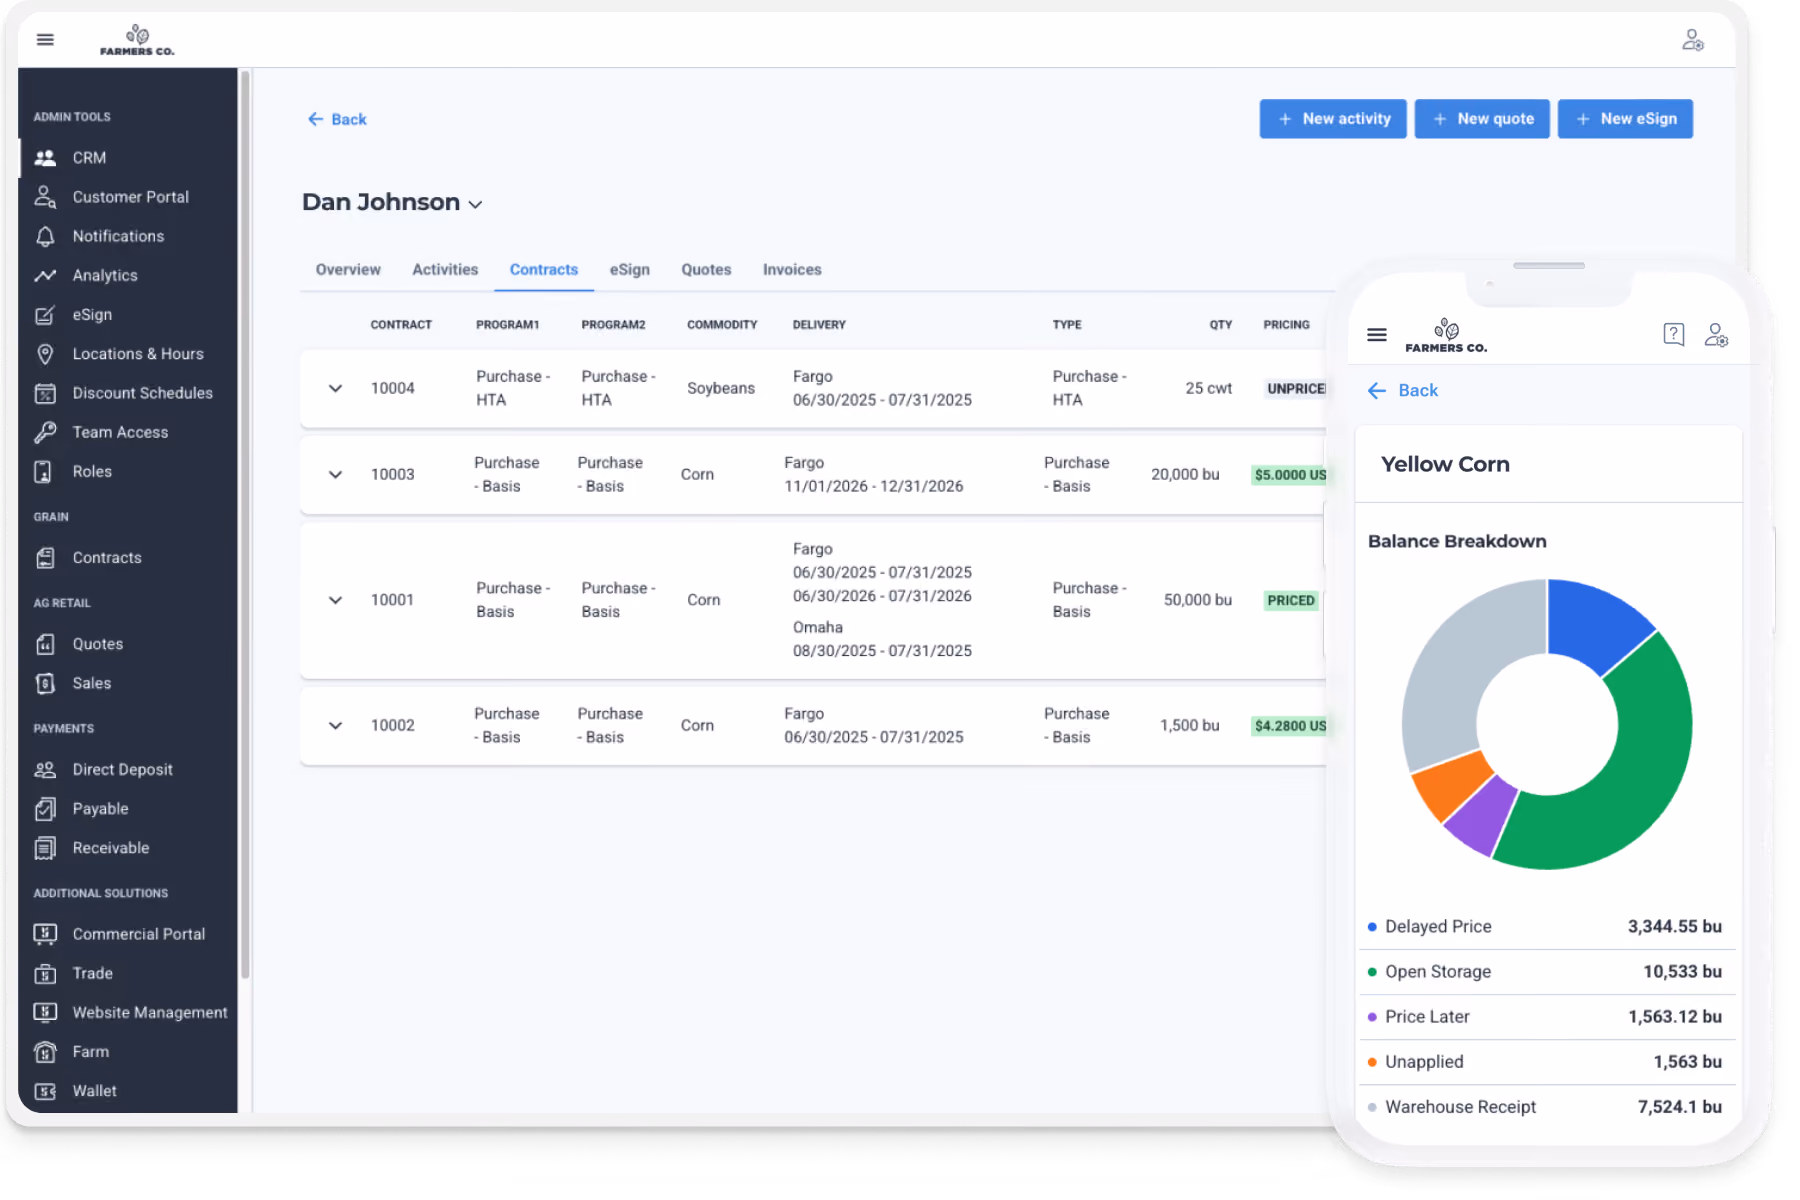This screenshot has width=1800, height=1200.
Task: Click the Trade icon in sidebar
Action: point(45,973)
